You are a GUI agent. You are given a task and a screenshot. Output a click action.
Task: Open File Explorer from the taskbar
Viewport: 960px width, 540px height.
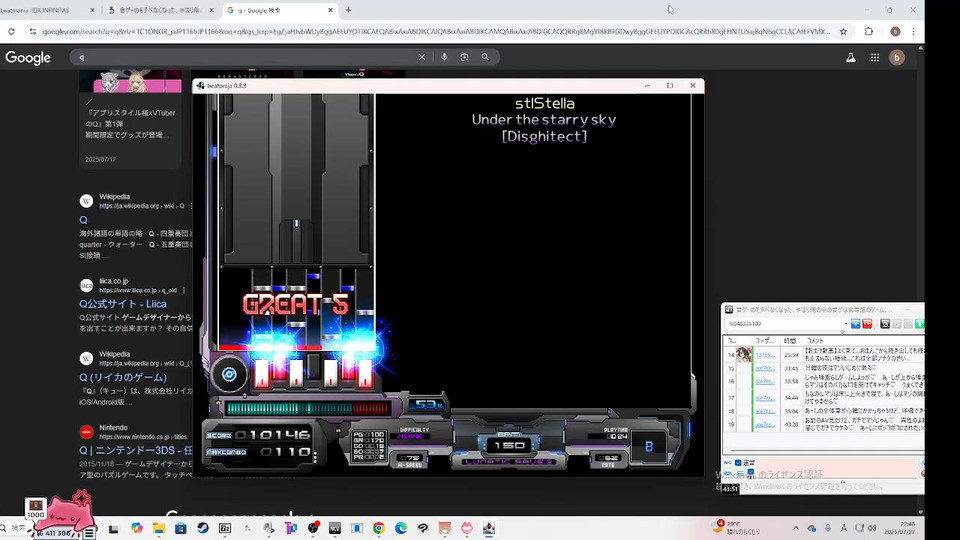pos(159,528)
